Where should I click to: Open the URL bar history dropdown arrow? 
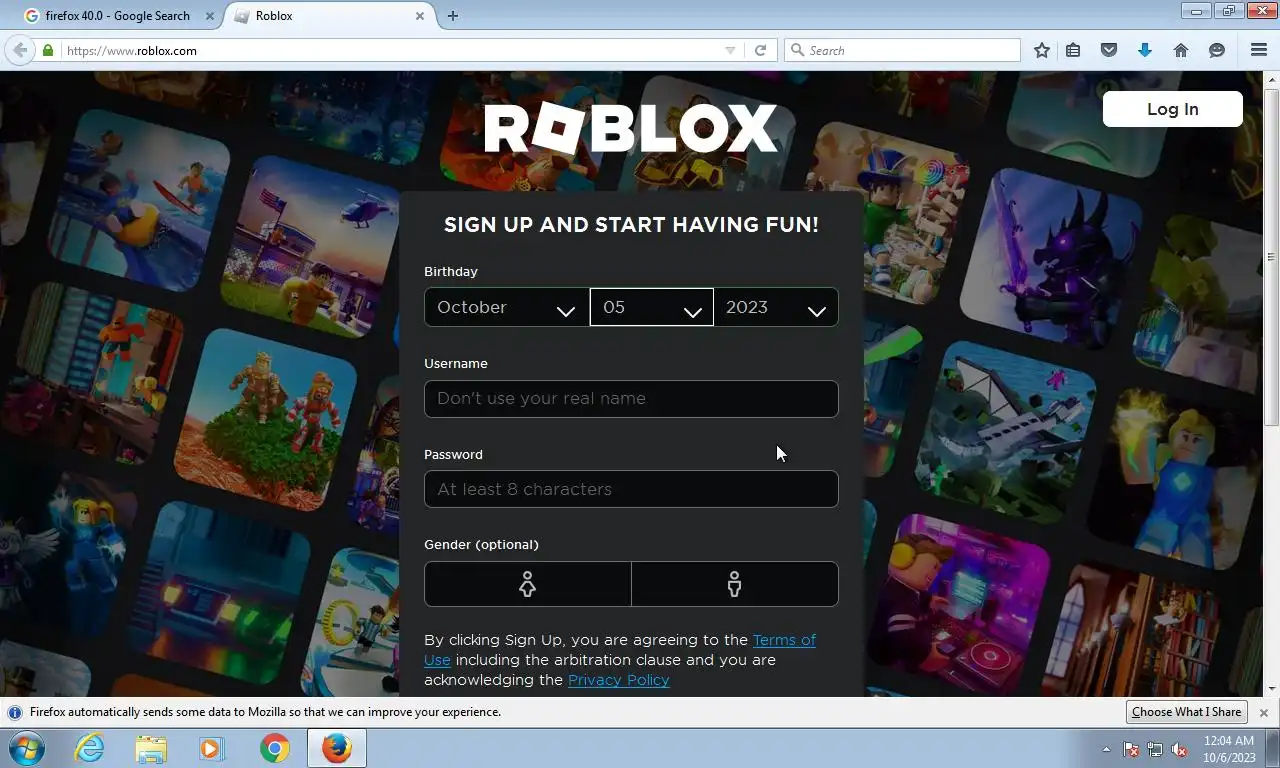tap(730, 50)
